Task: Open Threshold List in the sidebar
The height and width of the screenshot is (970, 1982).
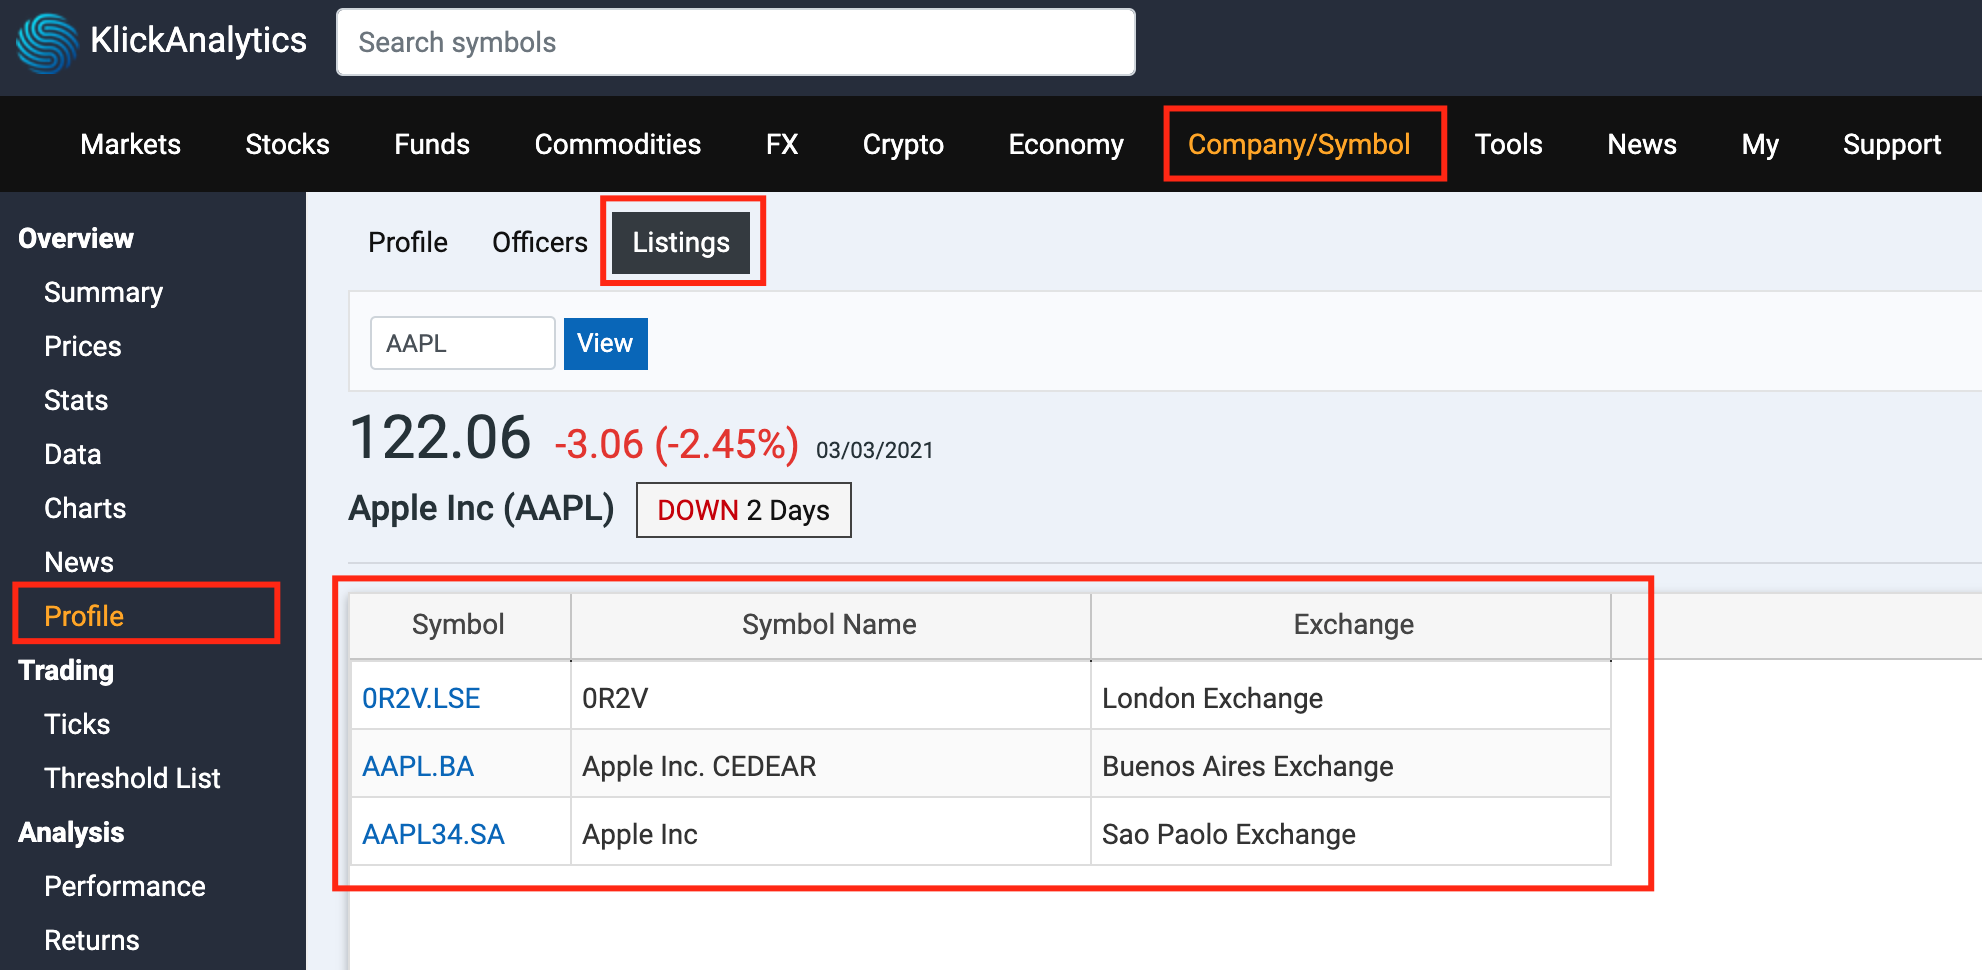Action: 132,778
